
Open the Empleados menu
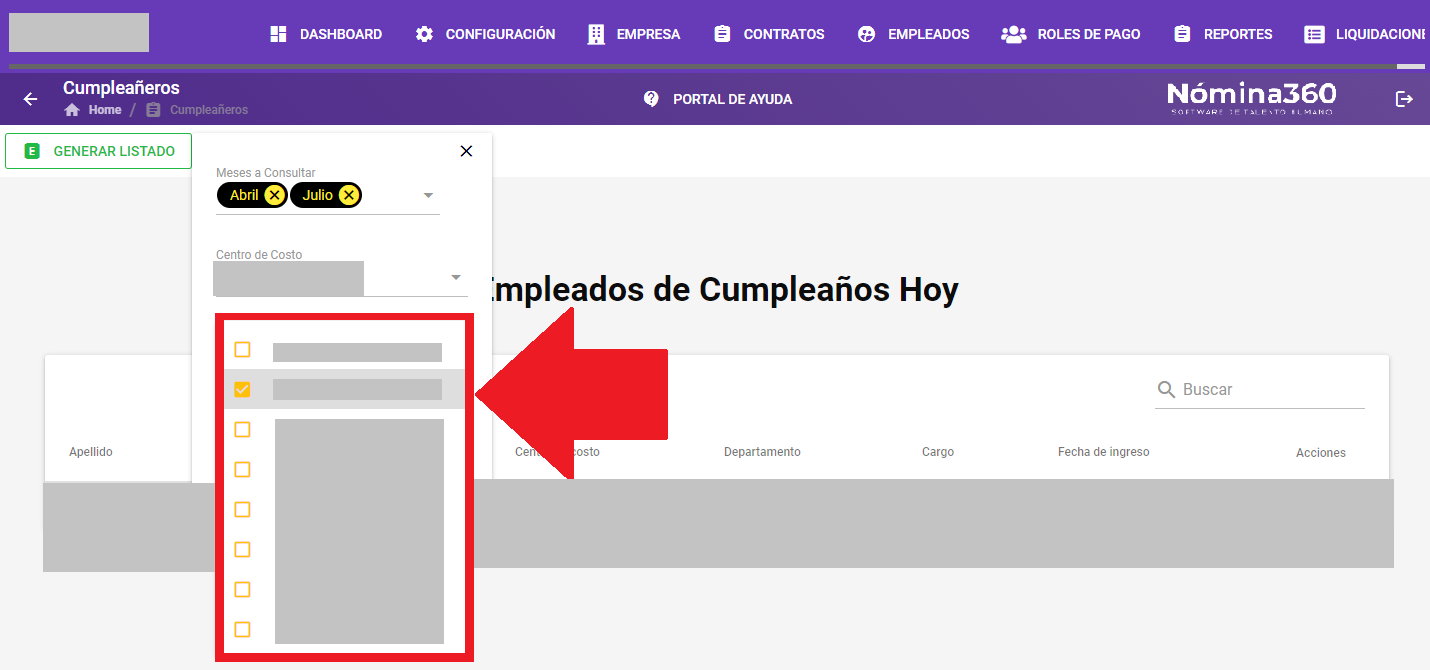(914, 34)
